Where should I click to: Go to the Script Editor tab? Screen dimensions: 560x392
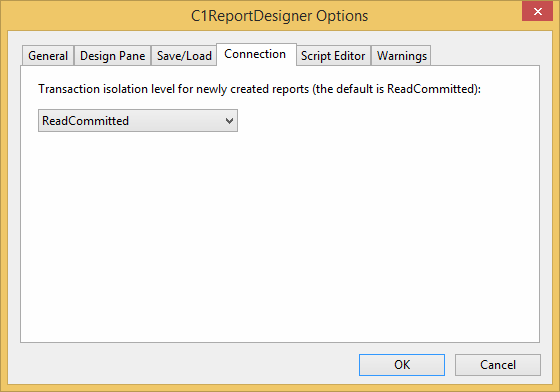tap(333, 56)
